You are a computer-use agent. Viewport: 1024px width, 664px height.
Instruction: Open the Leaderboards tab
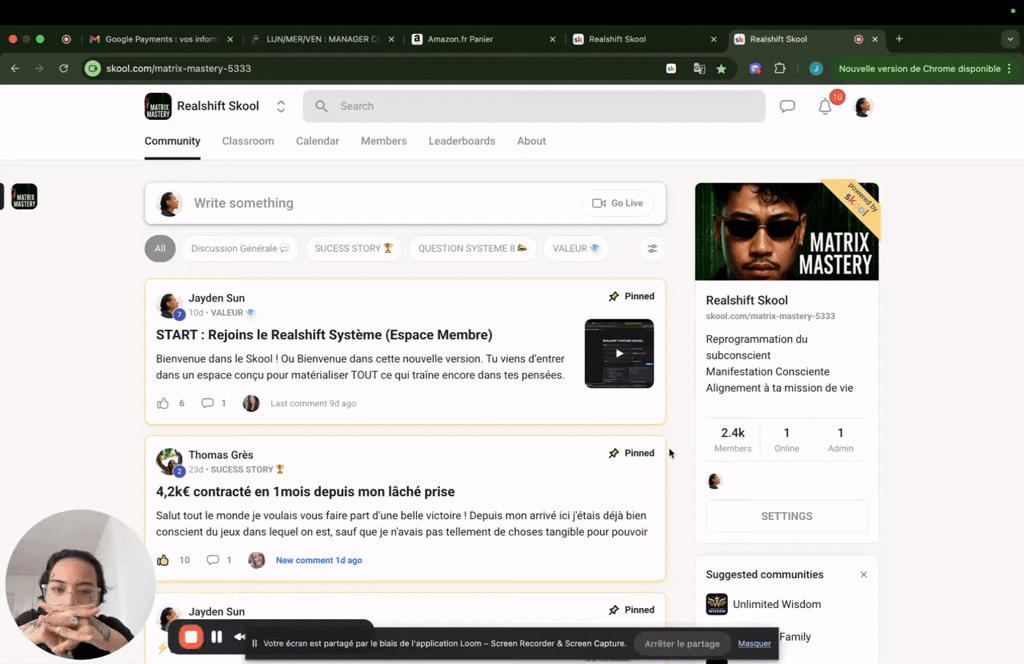click(x=462, y=141)
